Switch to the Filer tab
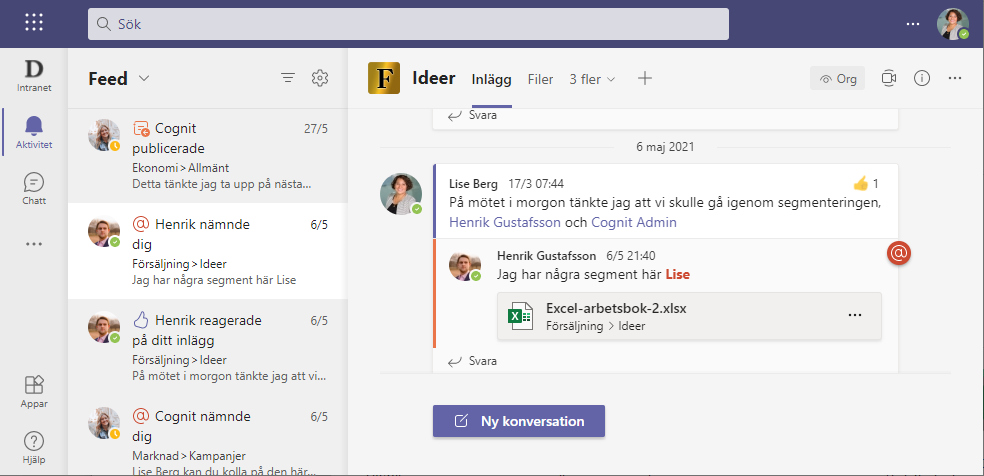The image size is (984, 476). tap(540, 78)
